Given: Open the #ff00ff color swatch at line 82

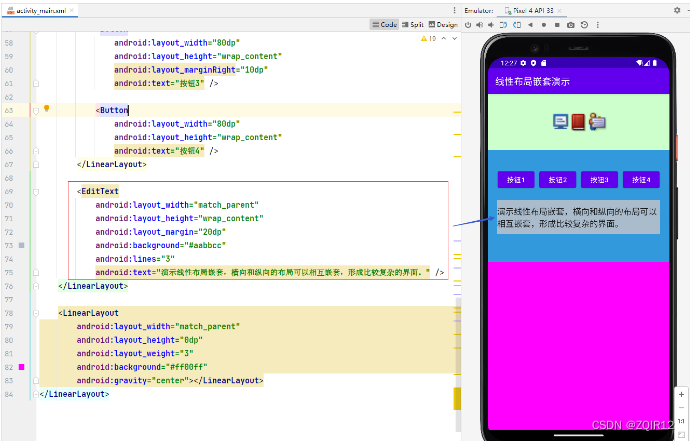Looking at the screenshot, I should pos(22,367).
